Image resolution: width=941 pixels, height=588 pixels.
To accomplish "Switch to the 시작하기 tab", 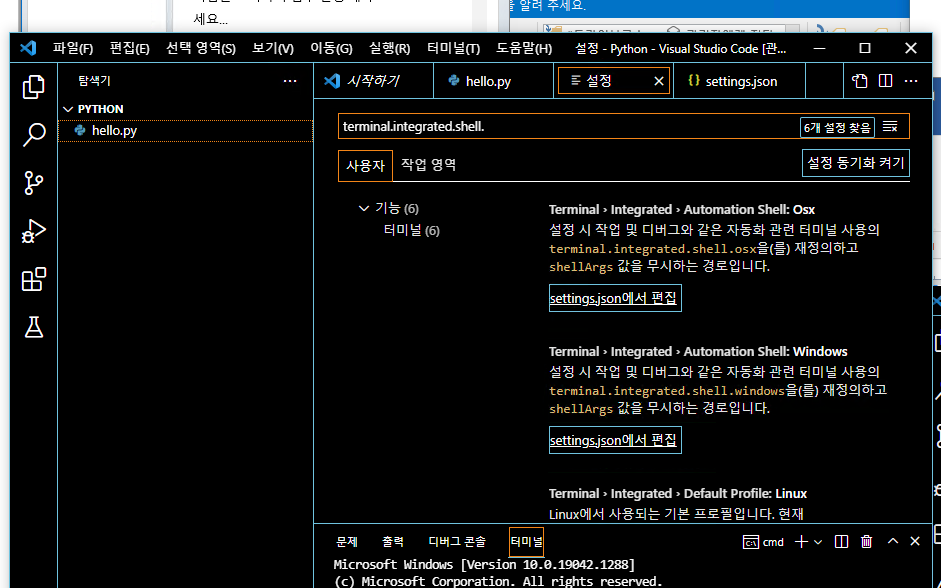I will (x=373, y=81).
